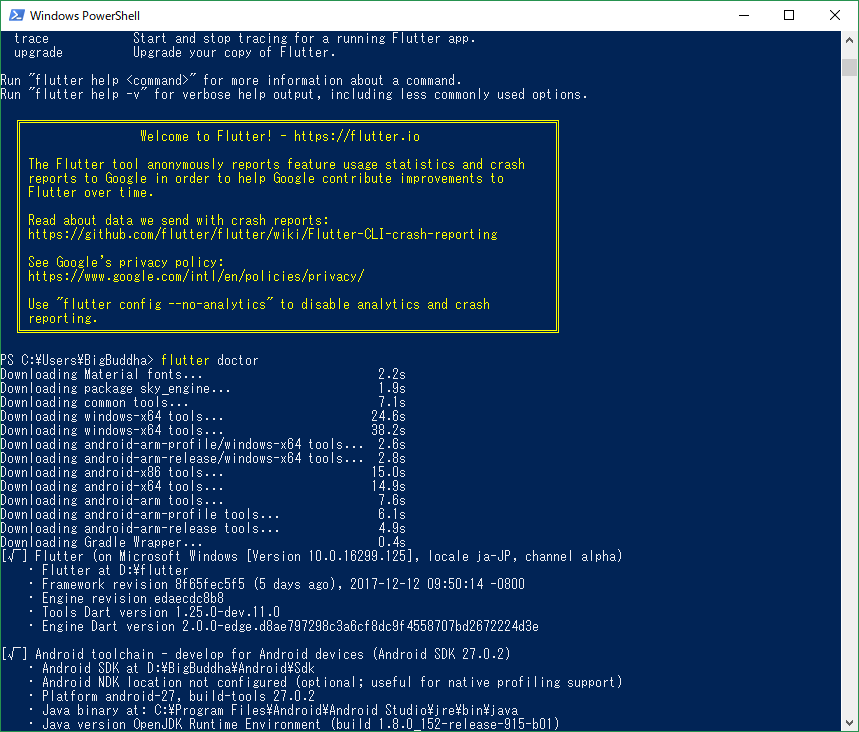Click 'flutter help <command>' hint line
Image resolution: width=859 pixels, height=732 pixels.
[x=231, y=81]
